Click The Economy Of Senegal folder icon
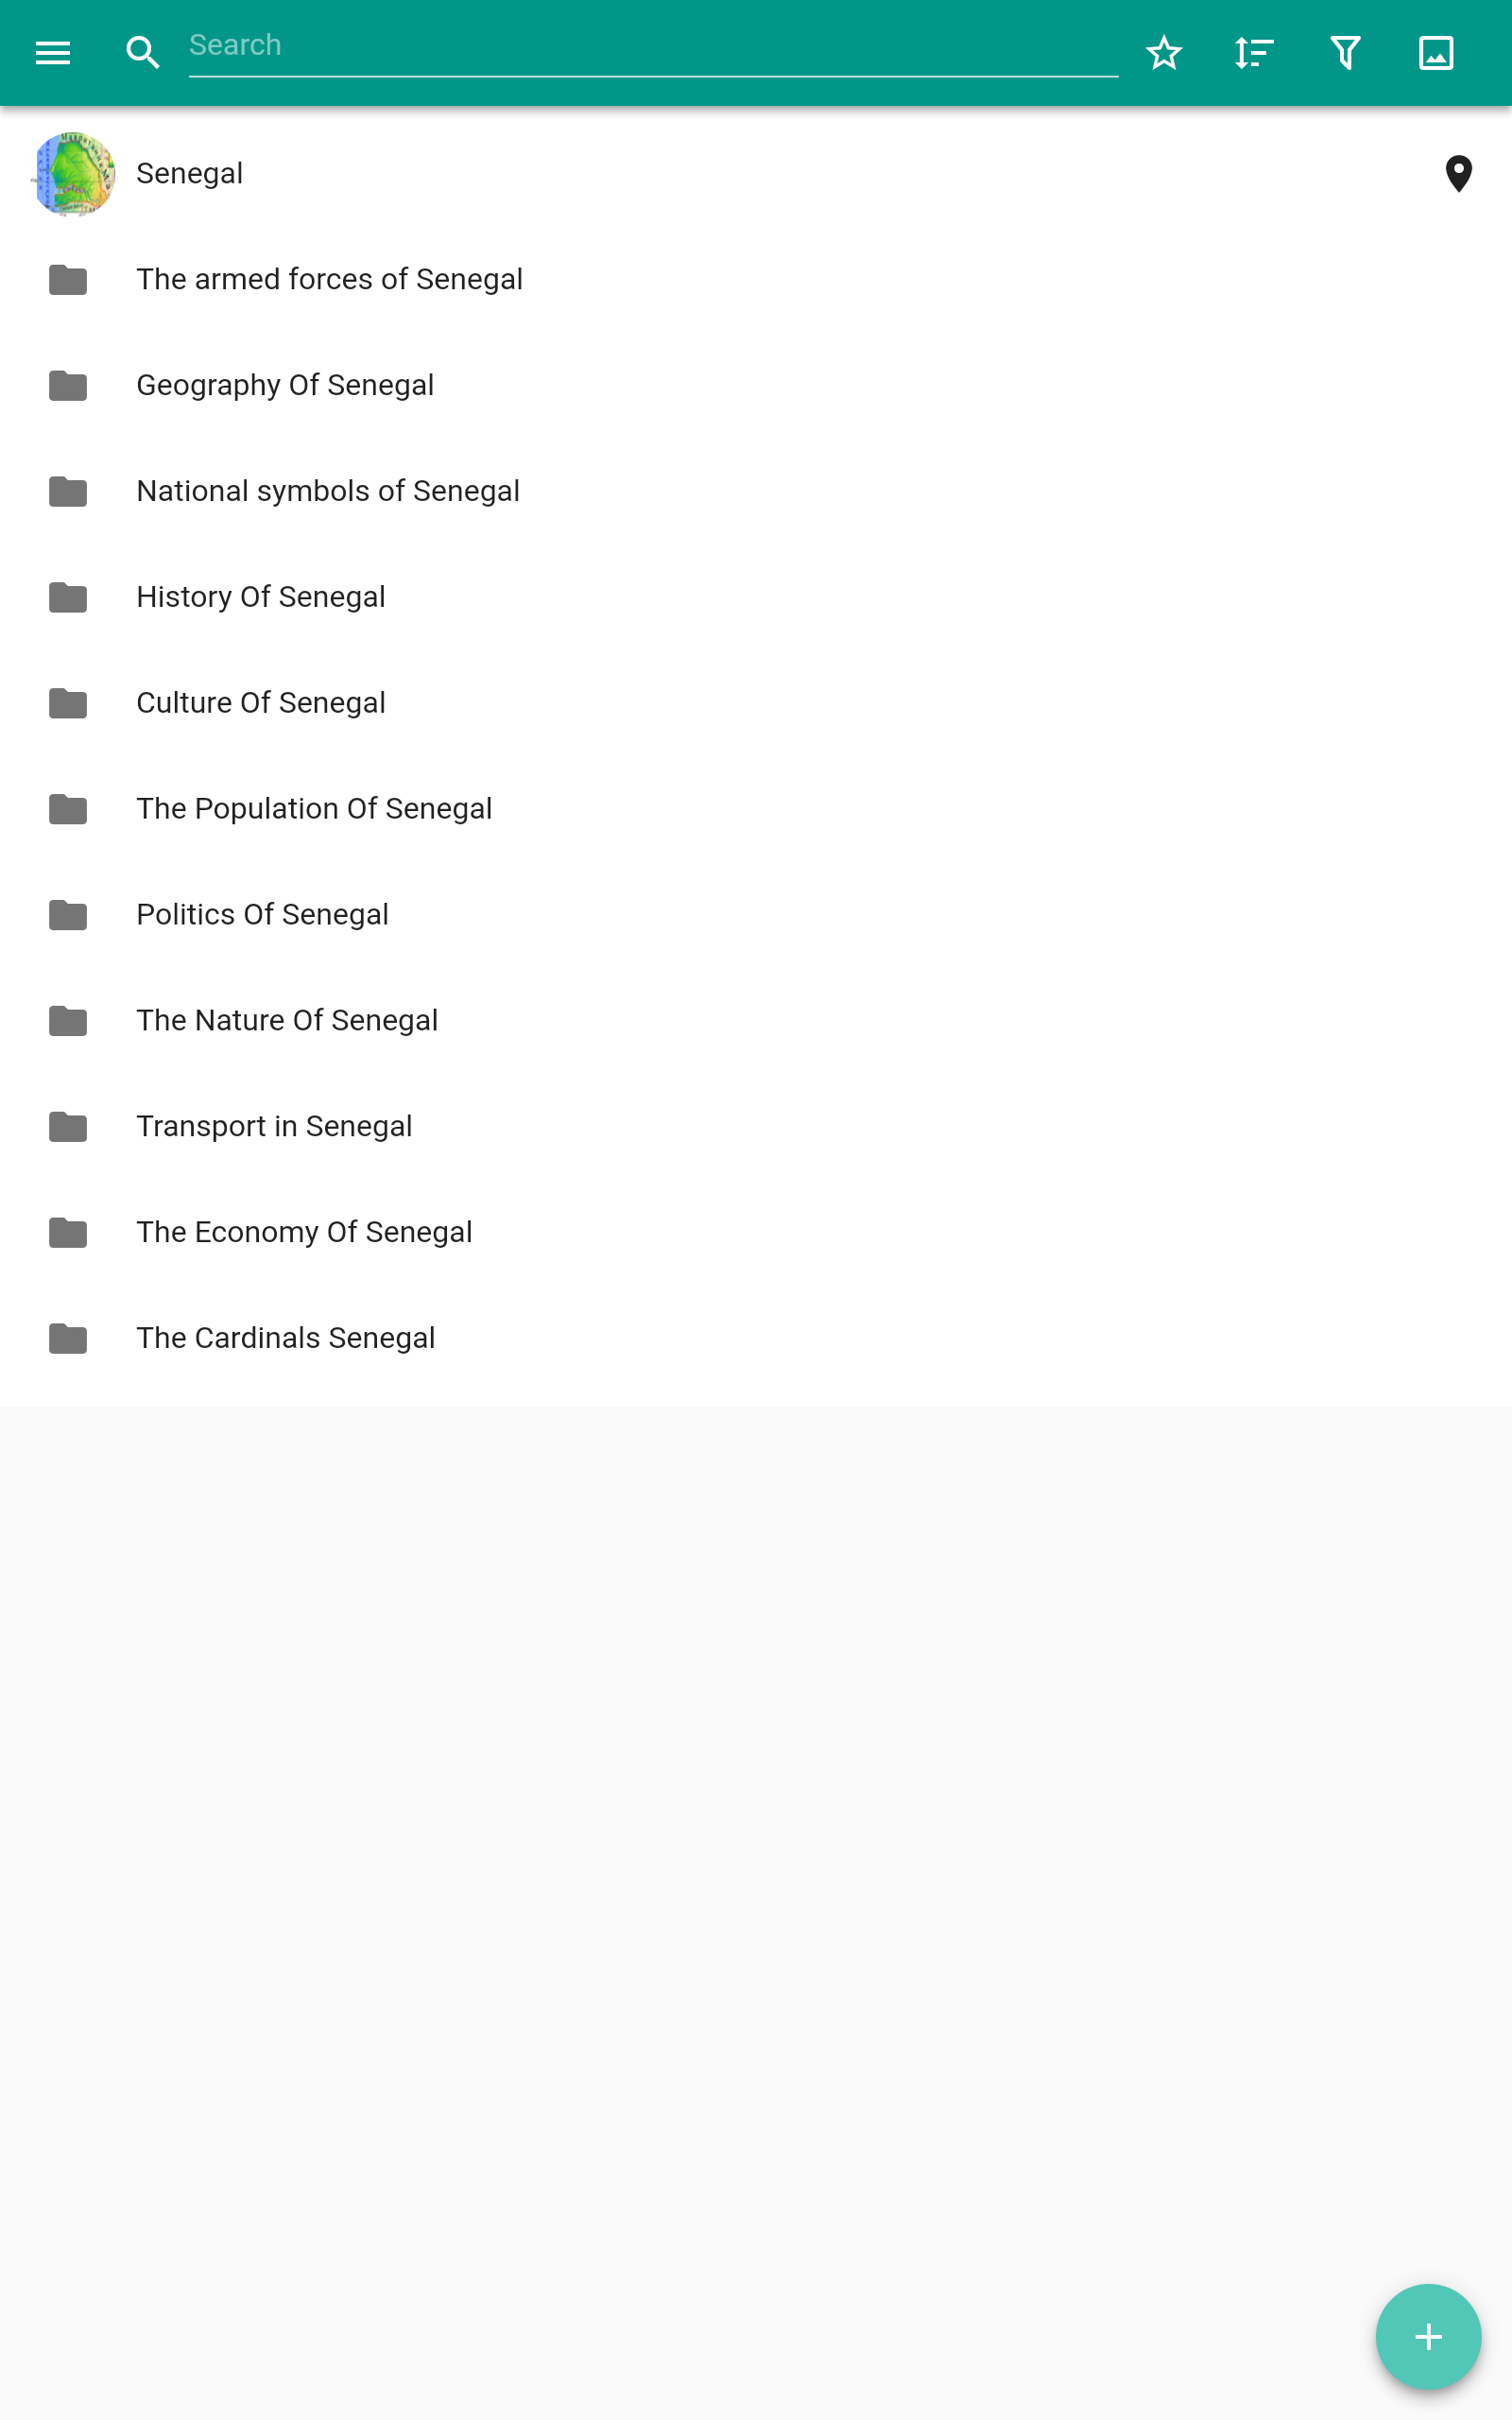1512x2420 pixels. (x=68, y=1233)
